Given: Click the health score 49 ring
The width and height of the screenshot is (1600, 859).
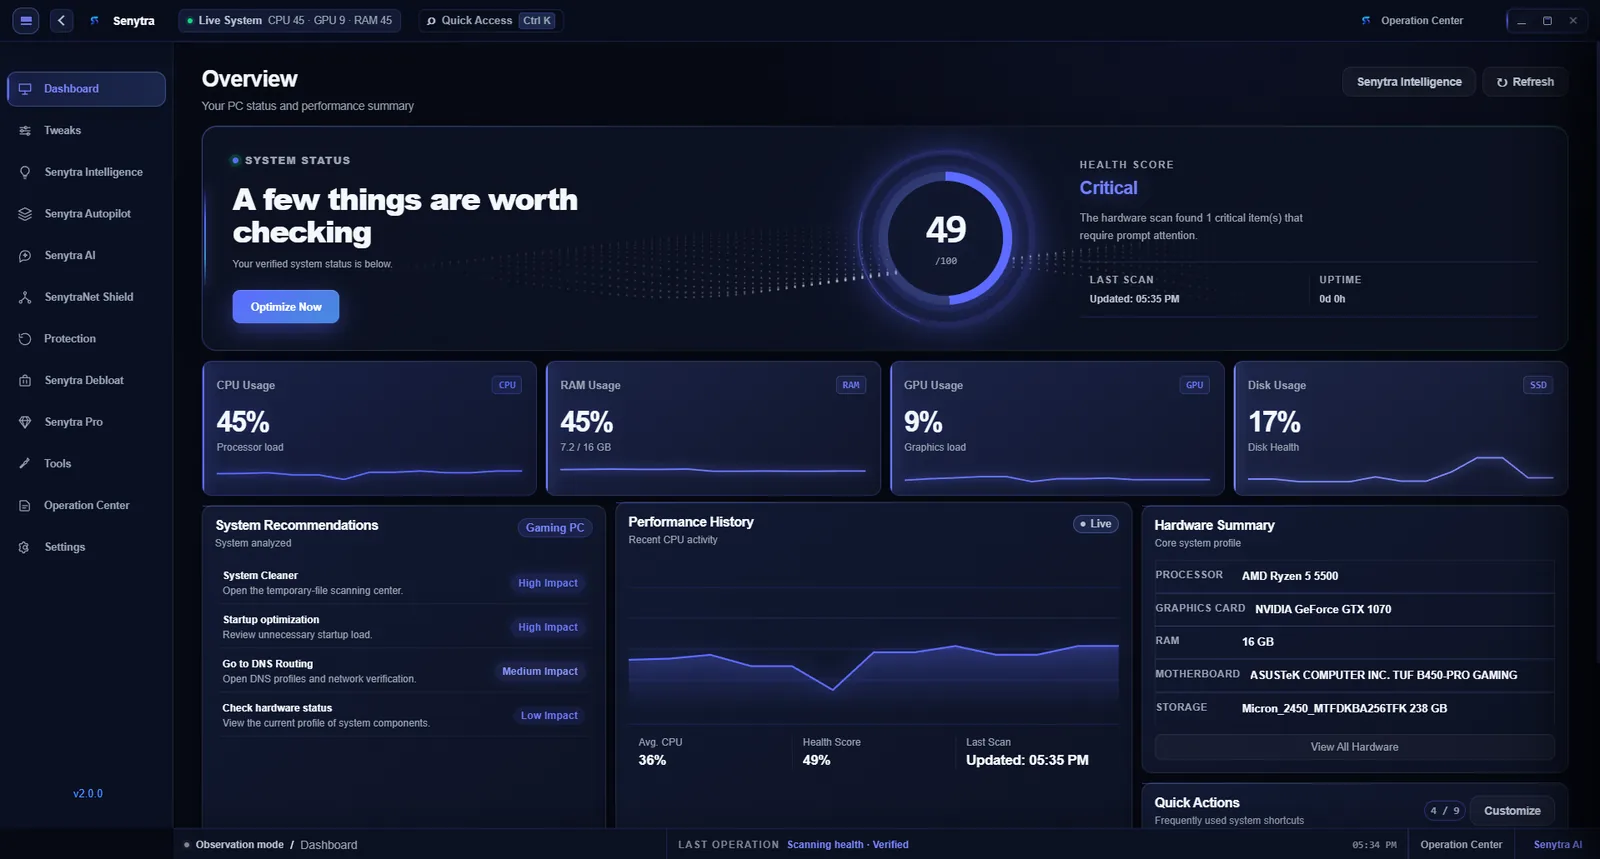Looking at the screenshot, I should click(x=946, y=238).
